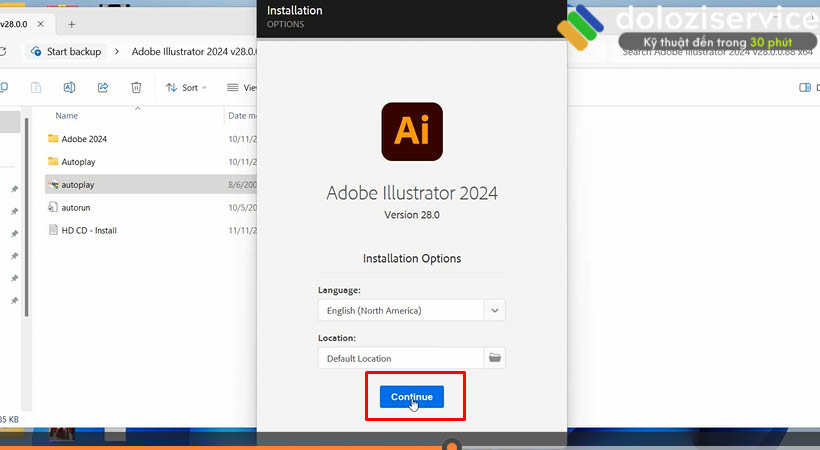Select the English (North America) language box
Screen dimensions: 820x450
[x=400, y=310]
